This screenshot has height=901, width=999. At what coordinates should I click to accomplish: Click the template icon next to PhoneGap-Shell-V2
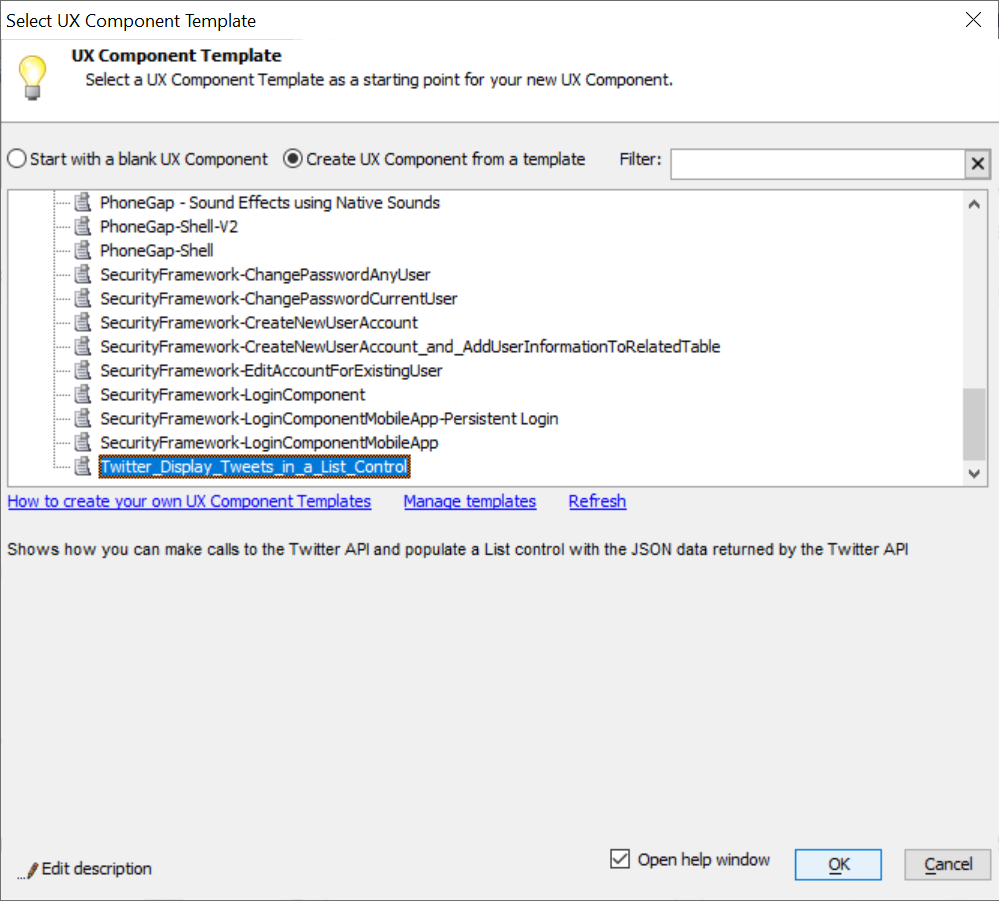point(84,226)
